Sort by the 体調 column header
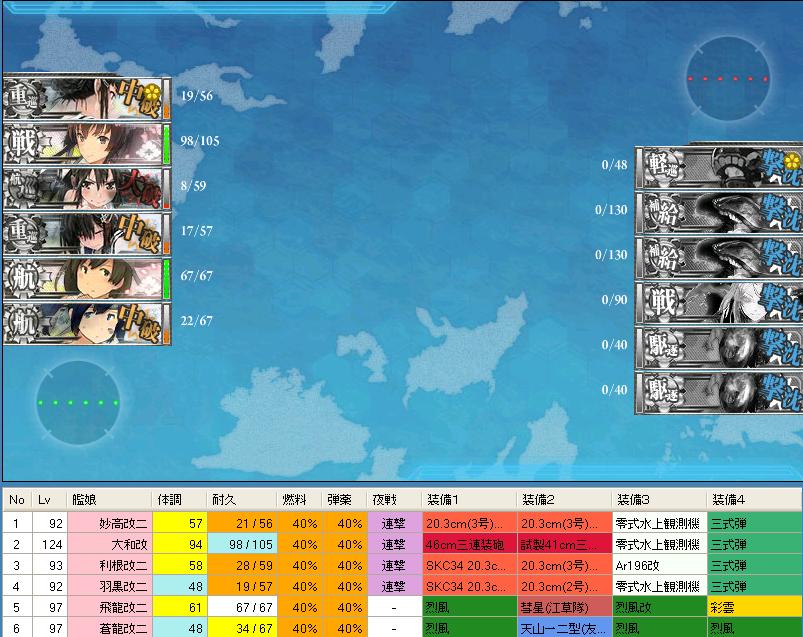Viewport: 803px width, 637px height. (x=177, y=499)
